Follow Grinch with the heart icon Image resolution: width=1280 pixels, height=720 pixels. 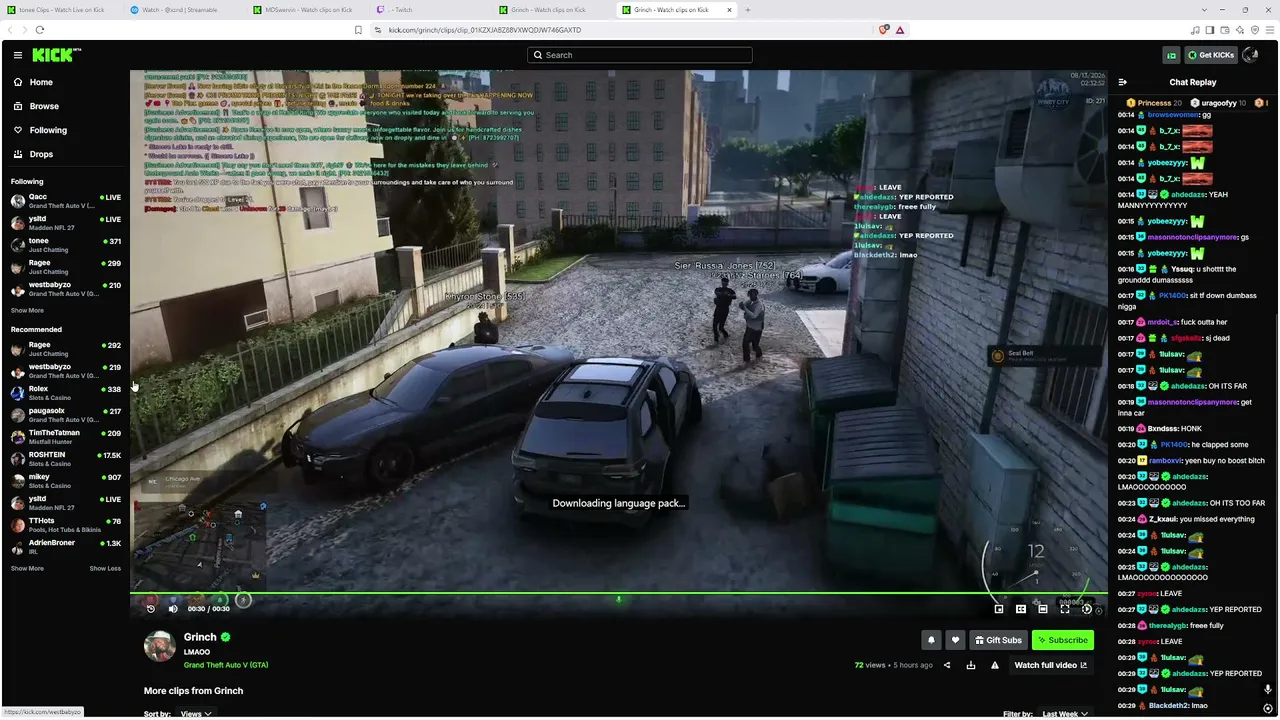[955, 640]
